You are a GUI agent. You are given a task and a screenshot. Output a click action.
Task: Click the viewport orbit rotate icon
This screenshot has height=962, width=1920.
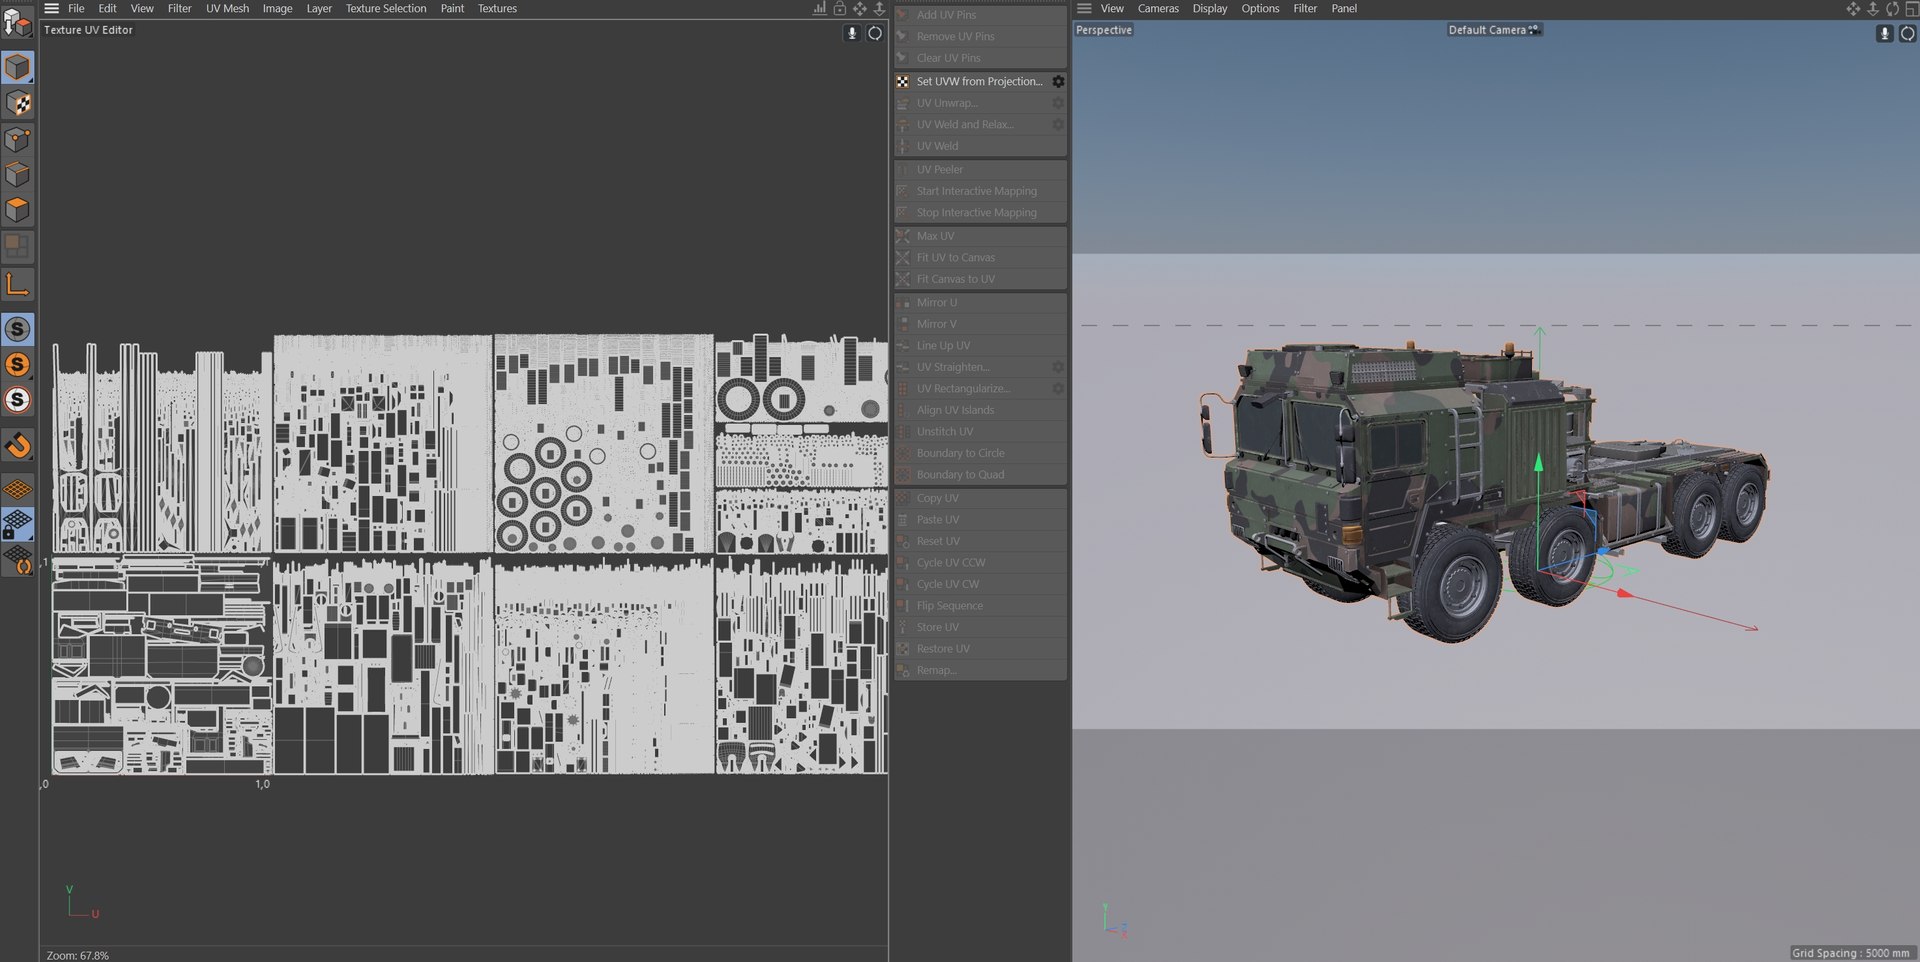1892,8
